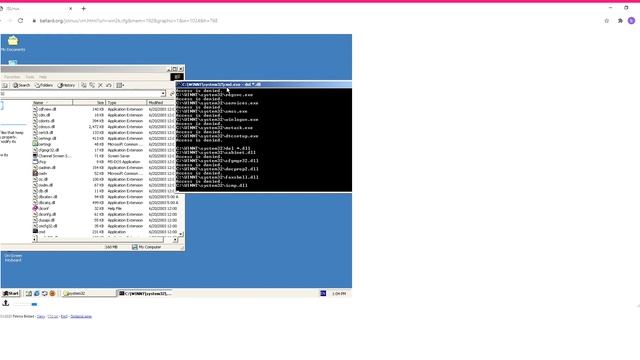Open the Tools menu in Explorer
The height and width of the screenshot is (360, 640).
click(x=30, y=77)
